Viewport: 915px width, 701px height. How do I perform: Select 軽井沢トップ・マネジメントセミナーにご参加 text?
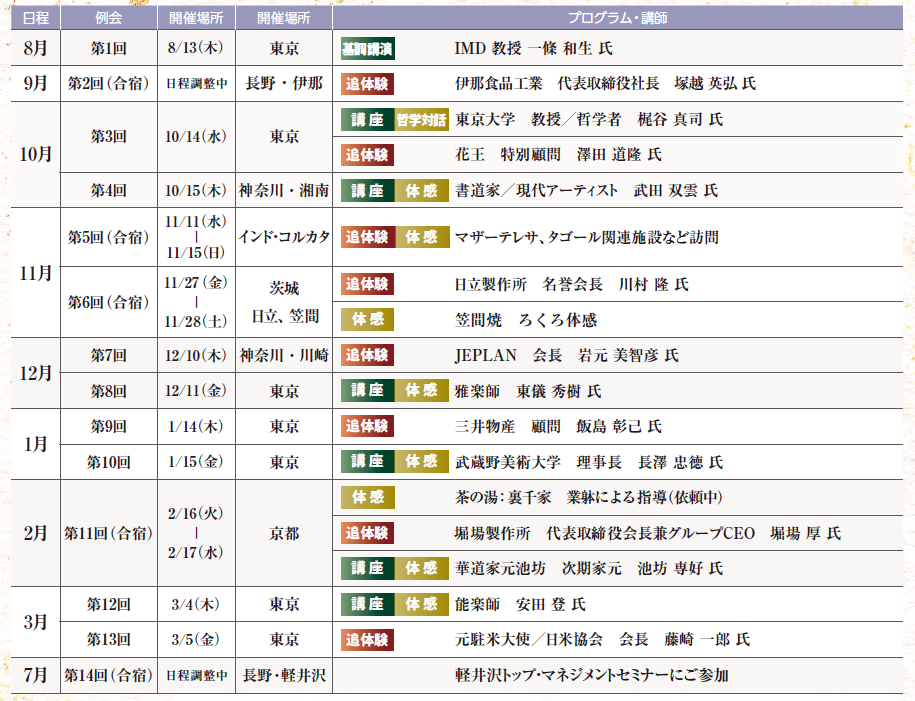591,675
